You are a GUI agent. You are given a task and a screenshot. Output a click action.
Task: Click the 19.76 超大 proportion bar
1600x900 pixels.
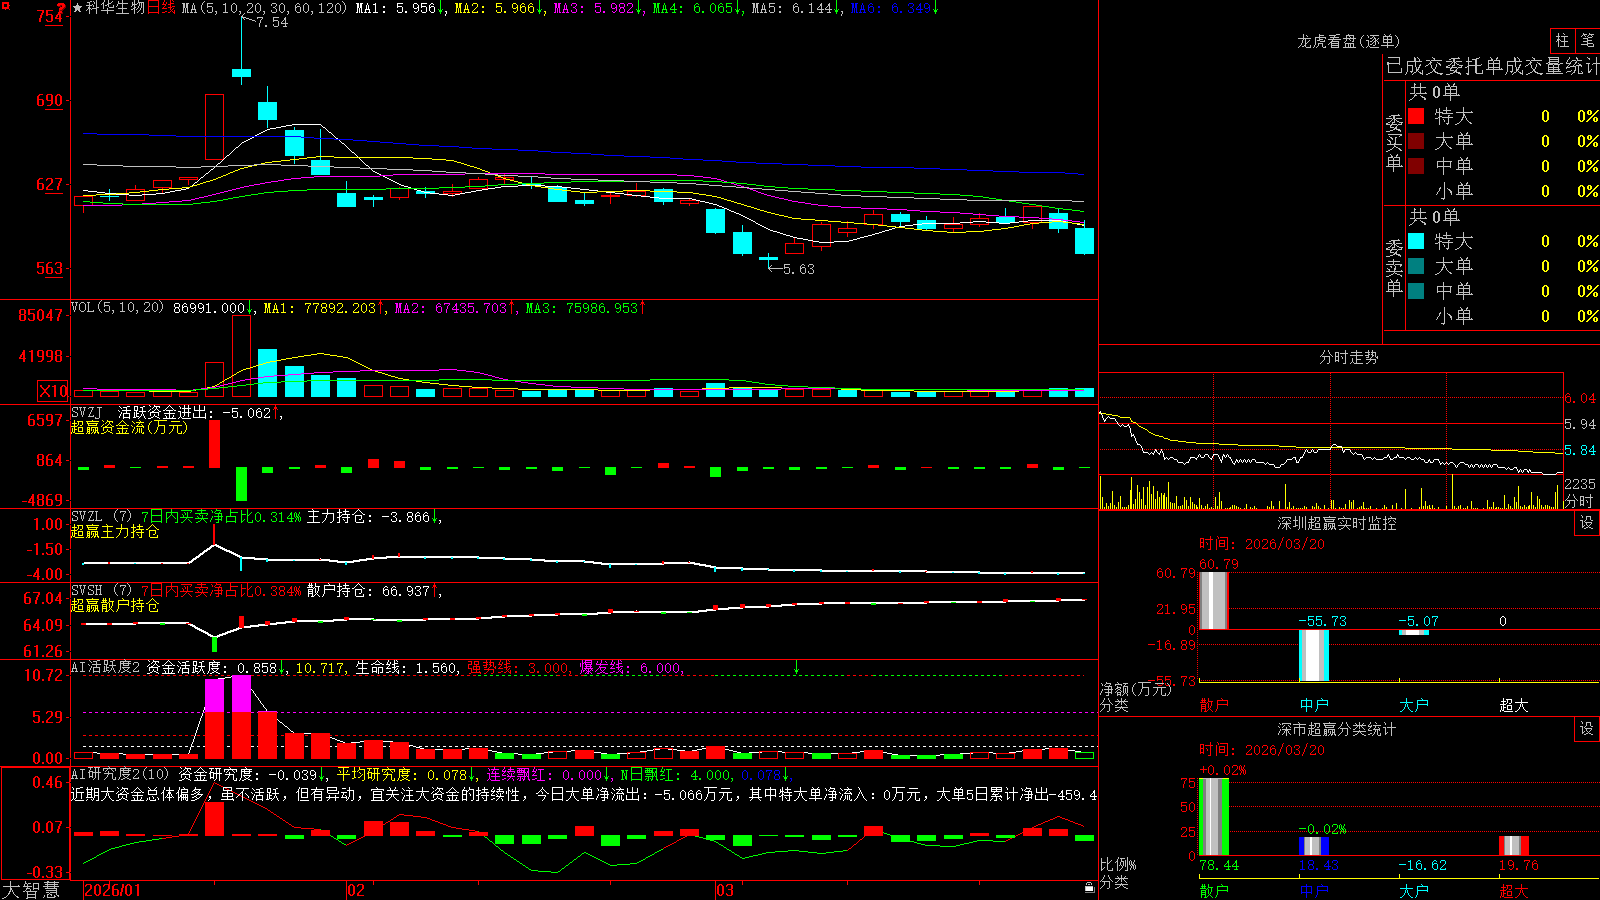[x=1514, y=845]
